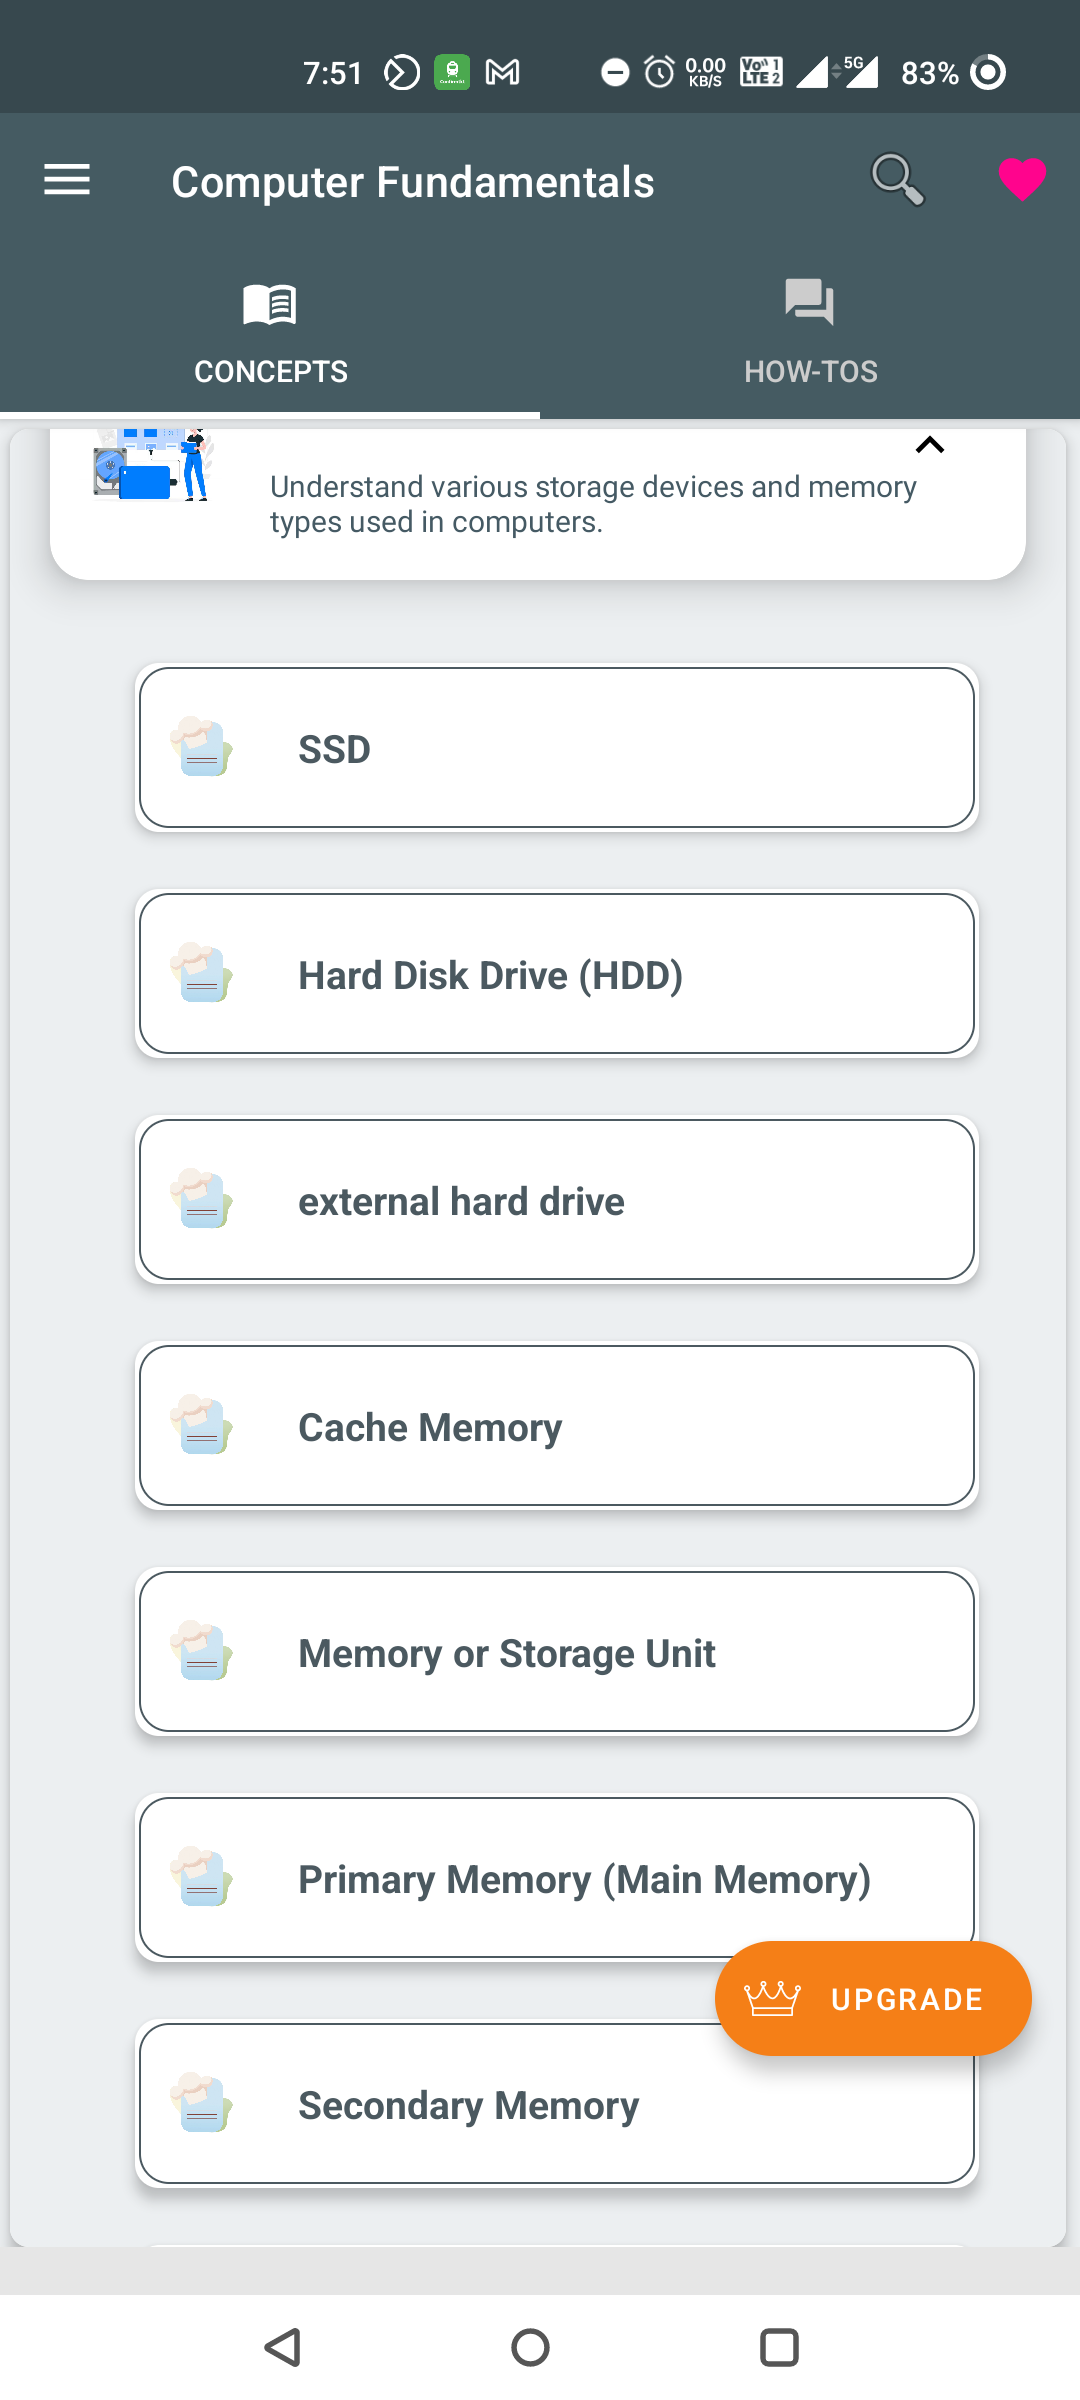Click the note icon beside Cache Memory

point(202,1426)
